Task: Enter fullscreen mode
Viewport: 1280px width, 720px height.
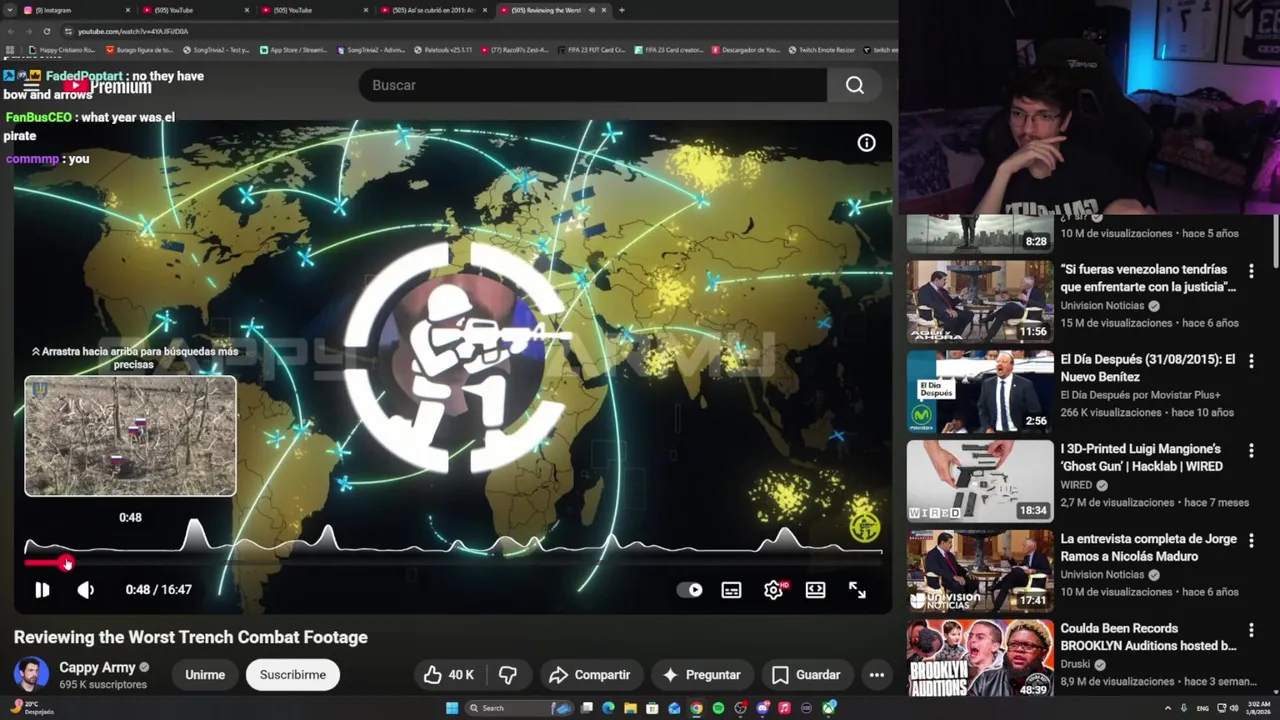Action: (857, 590)
